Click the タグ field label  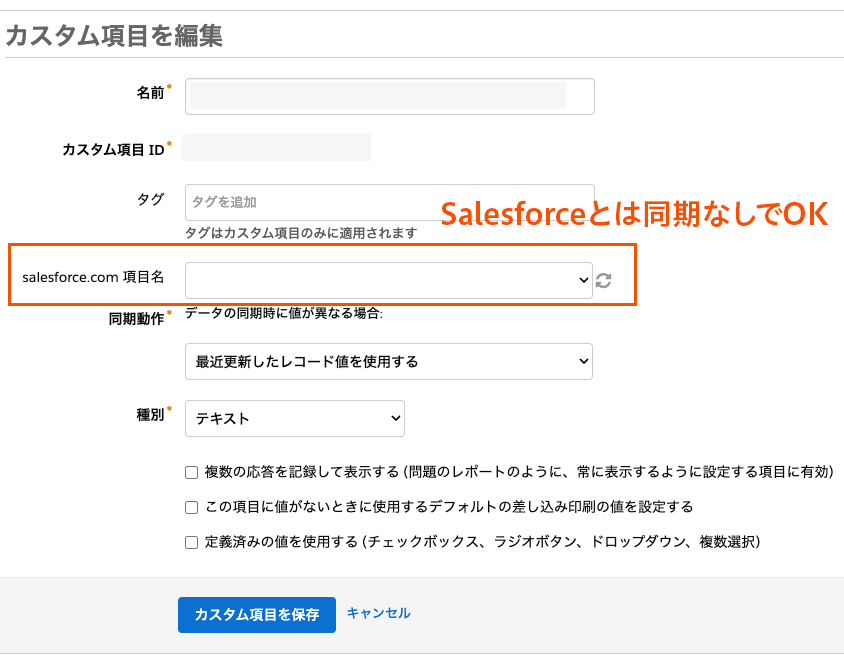(x=150, y=199)
